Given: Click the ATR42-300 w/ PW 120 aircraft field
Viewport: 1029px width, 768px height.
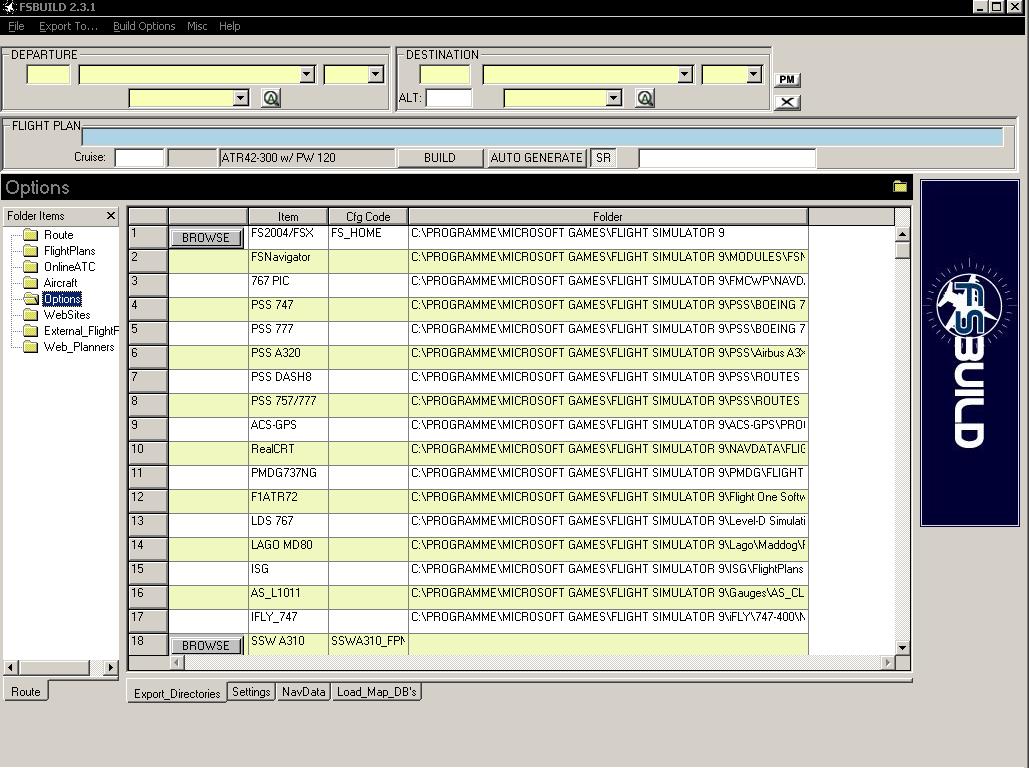Looking at the screenshot, I should 307,158.
